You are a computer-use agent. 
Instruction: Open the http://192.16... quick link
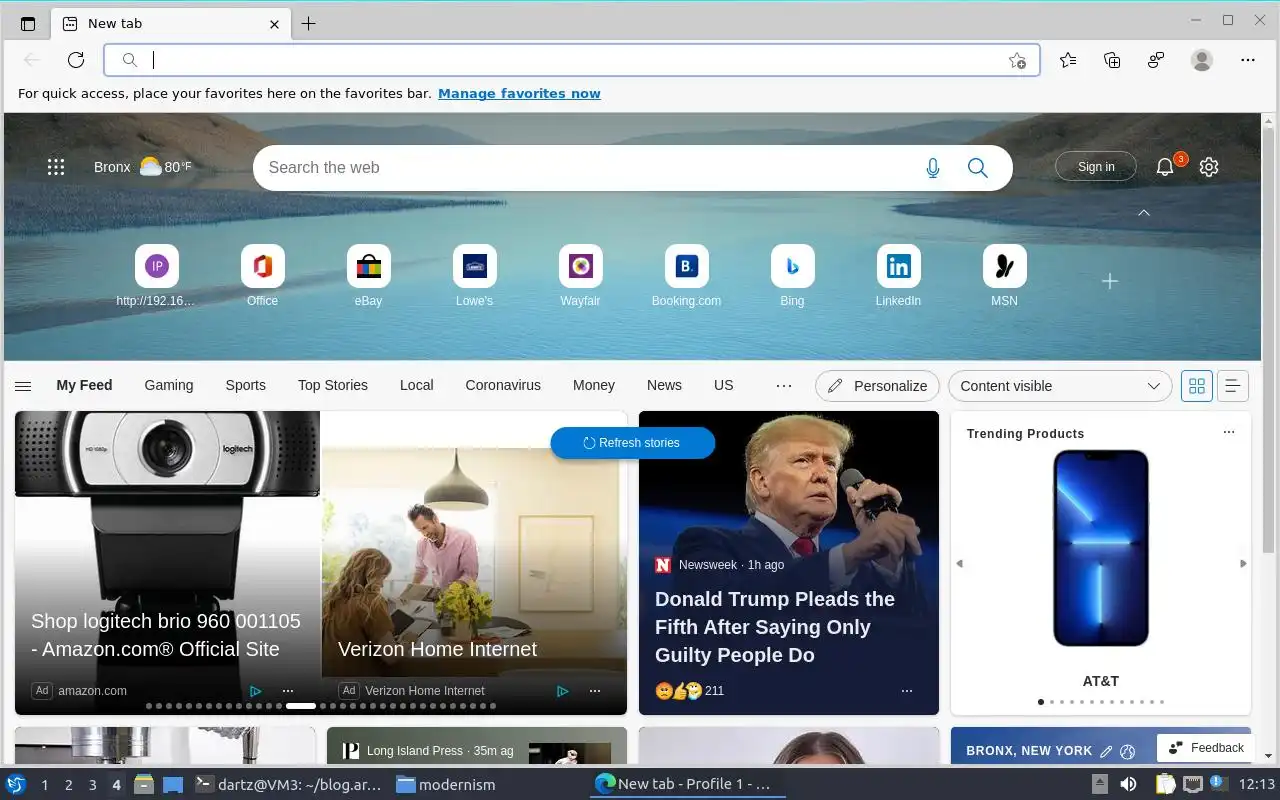click(157, 276)
